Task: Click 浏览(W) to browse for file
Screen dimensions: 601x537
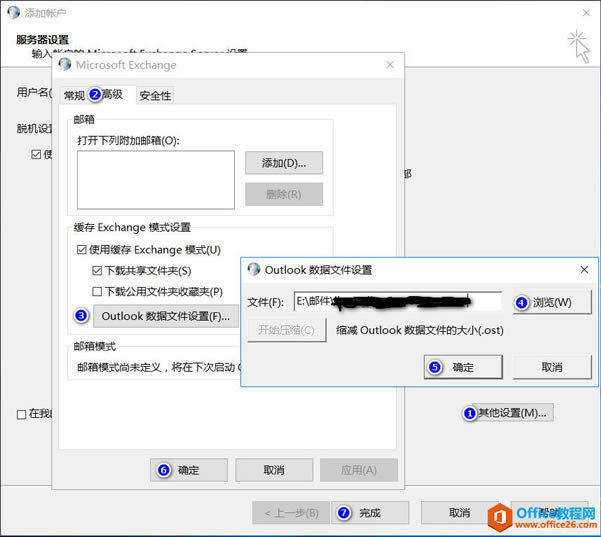Action: tap(552, 302)
